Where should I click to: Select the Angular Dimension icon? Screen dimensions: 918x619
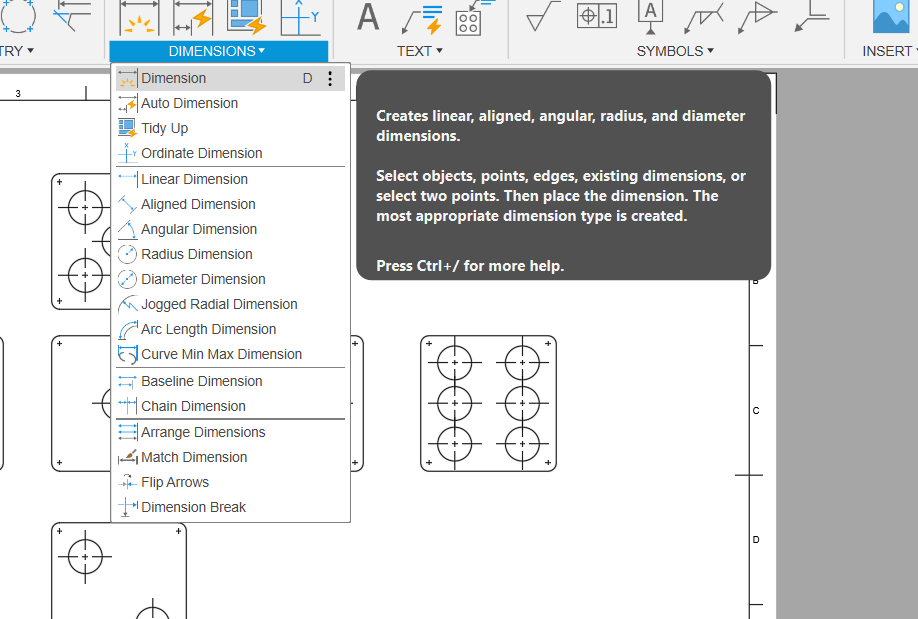[127, 229]
